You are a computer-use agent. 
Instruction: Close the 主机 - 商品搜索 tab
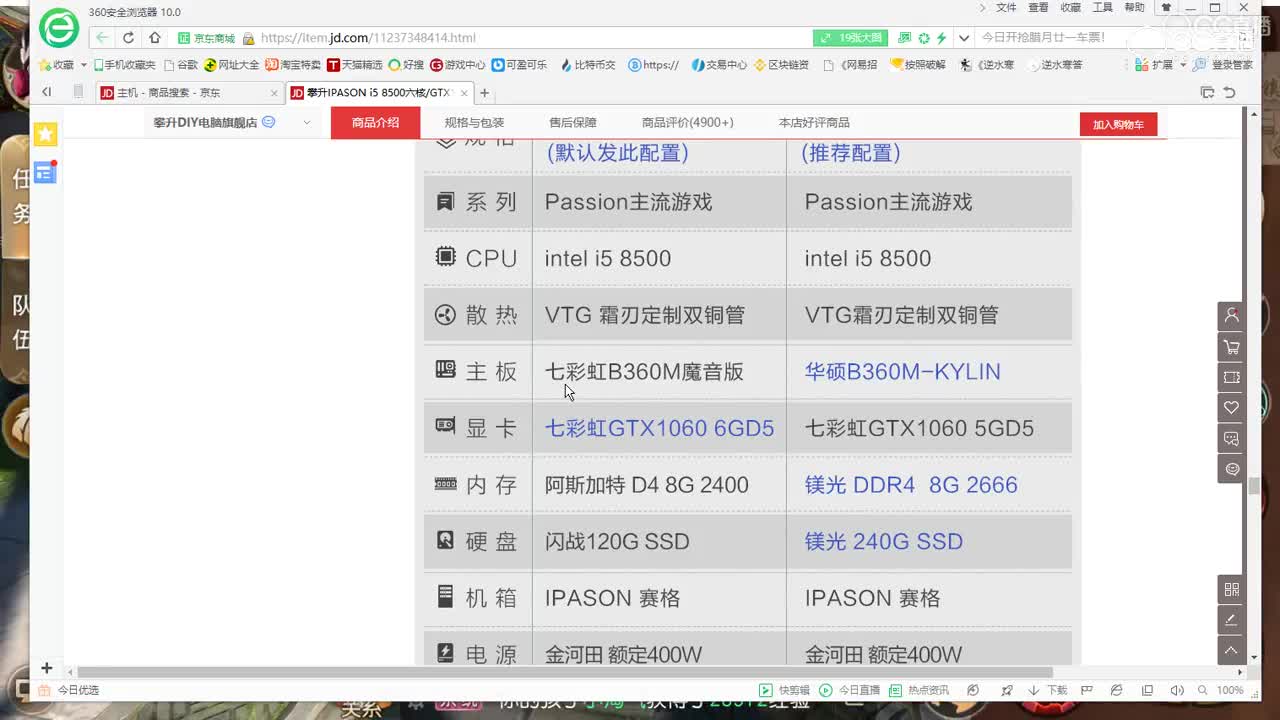coord(274,93)
